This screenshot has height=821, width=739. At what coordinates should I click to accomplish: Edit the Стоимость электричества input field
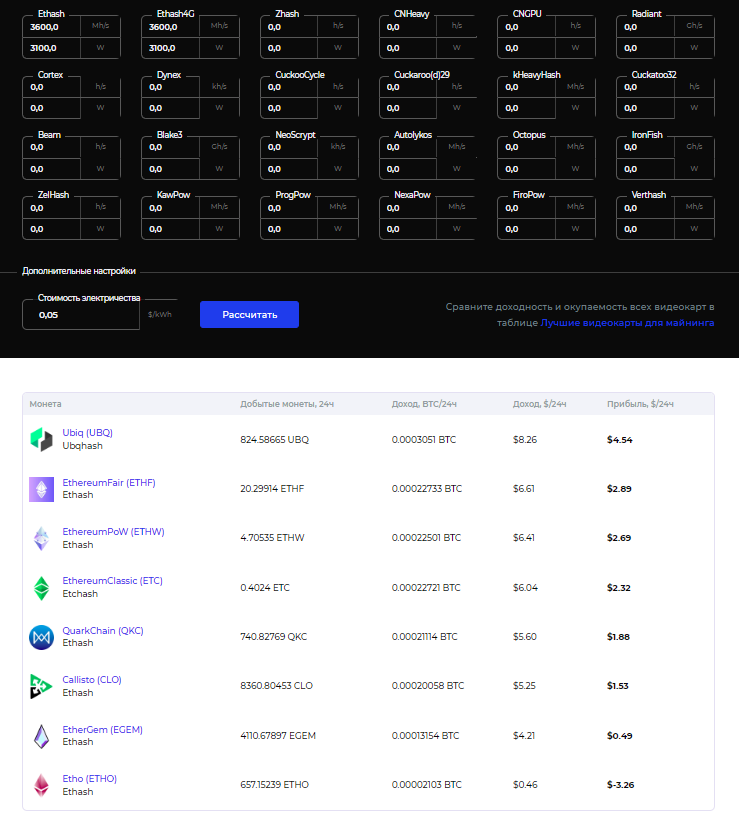coord(80,315)
